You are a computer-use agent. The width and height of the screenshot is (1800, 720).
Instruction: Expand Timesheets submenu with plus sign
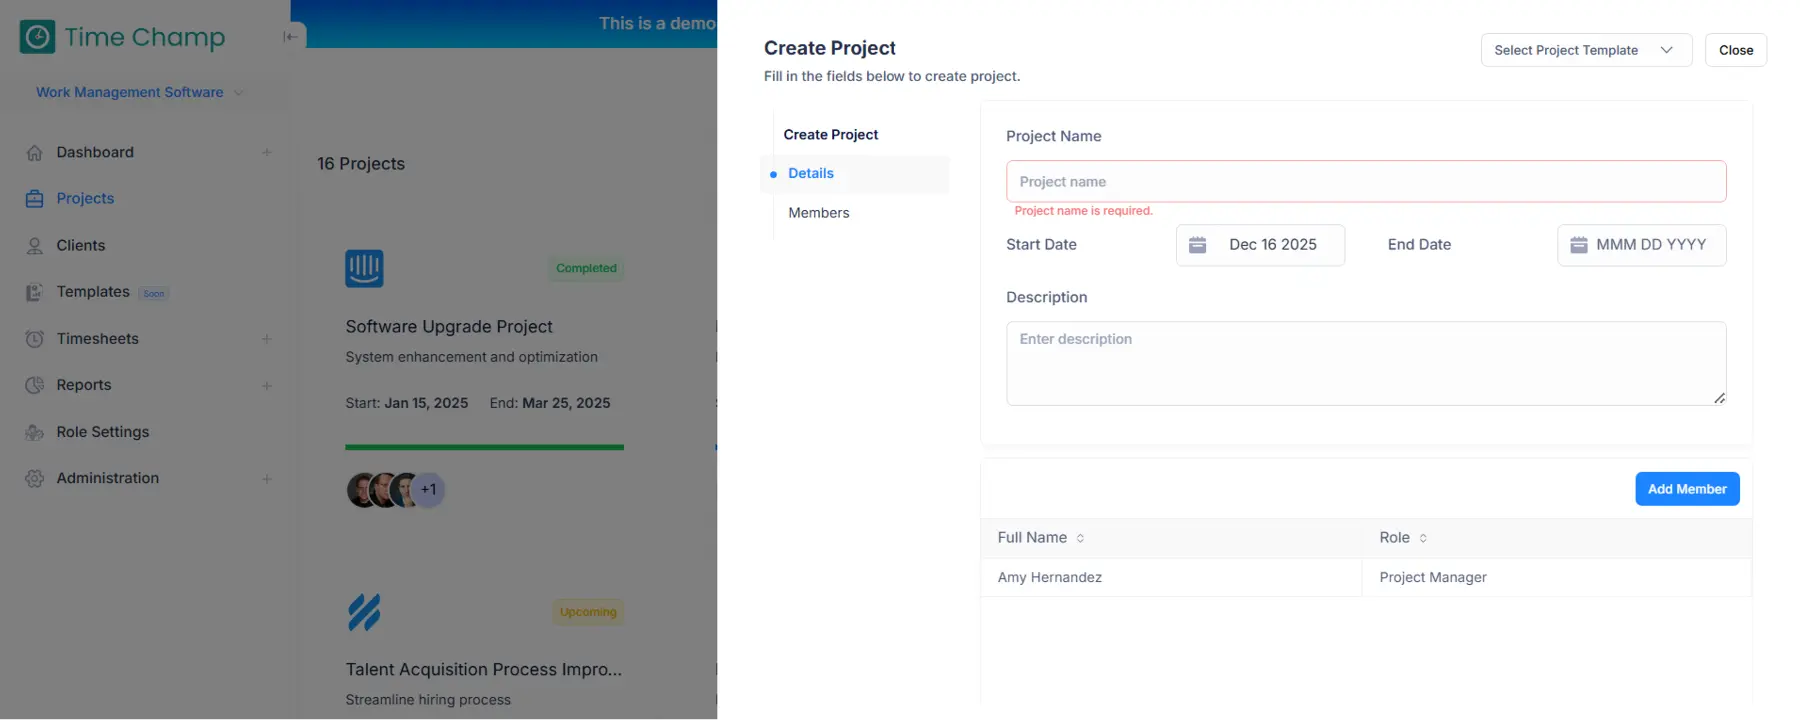click(267, 339)
